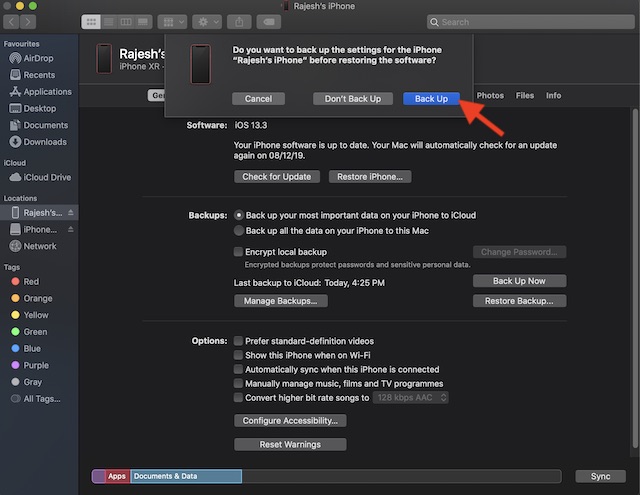
Task: Cancel the backup prompt dialog
Action: (258, 99)
